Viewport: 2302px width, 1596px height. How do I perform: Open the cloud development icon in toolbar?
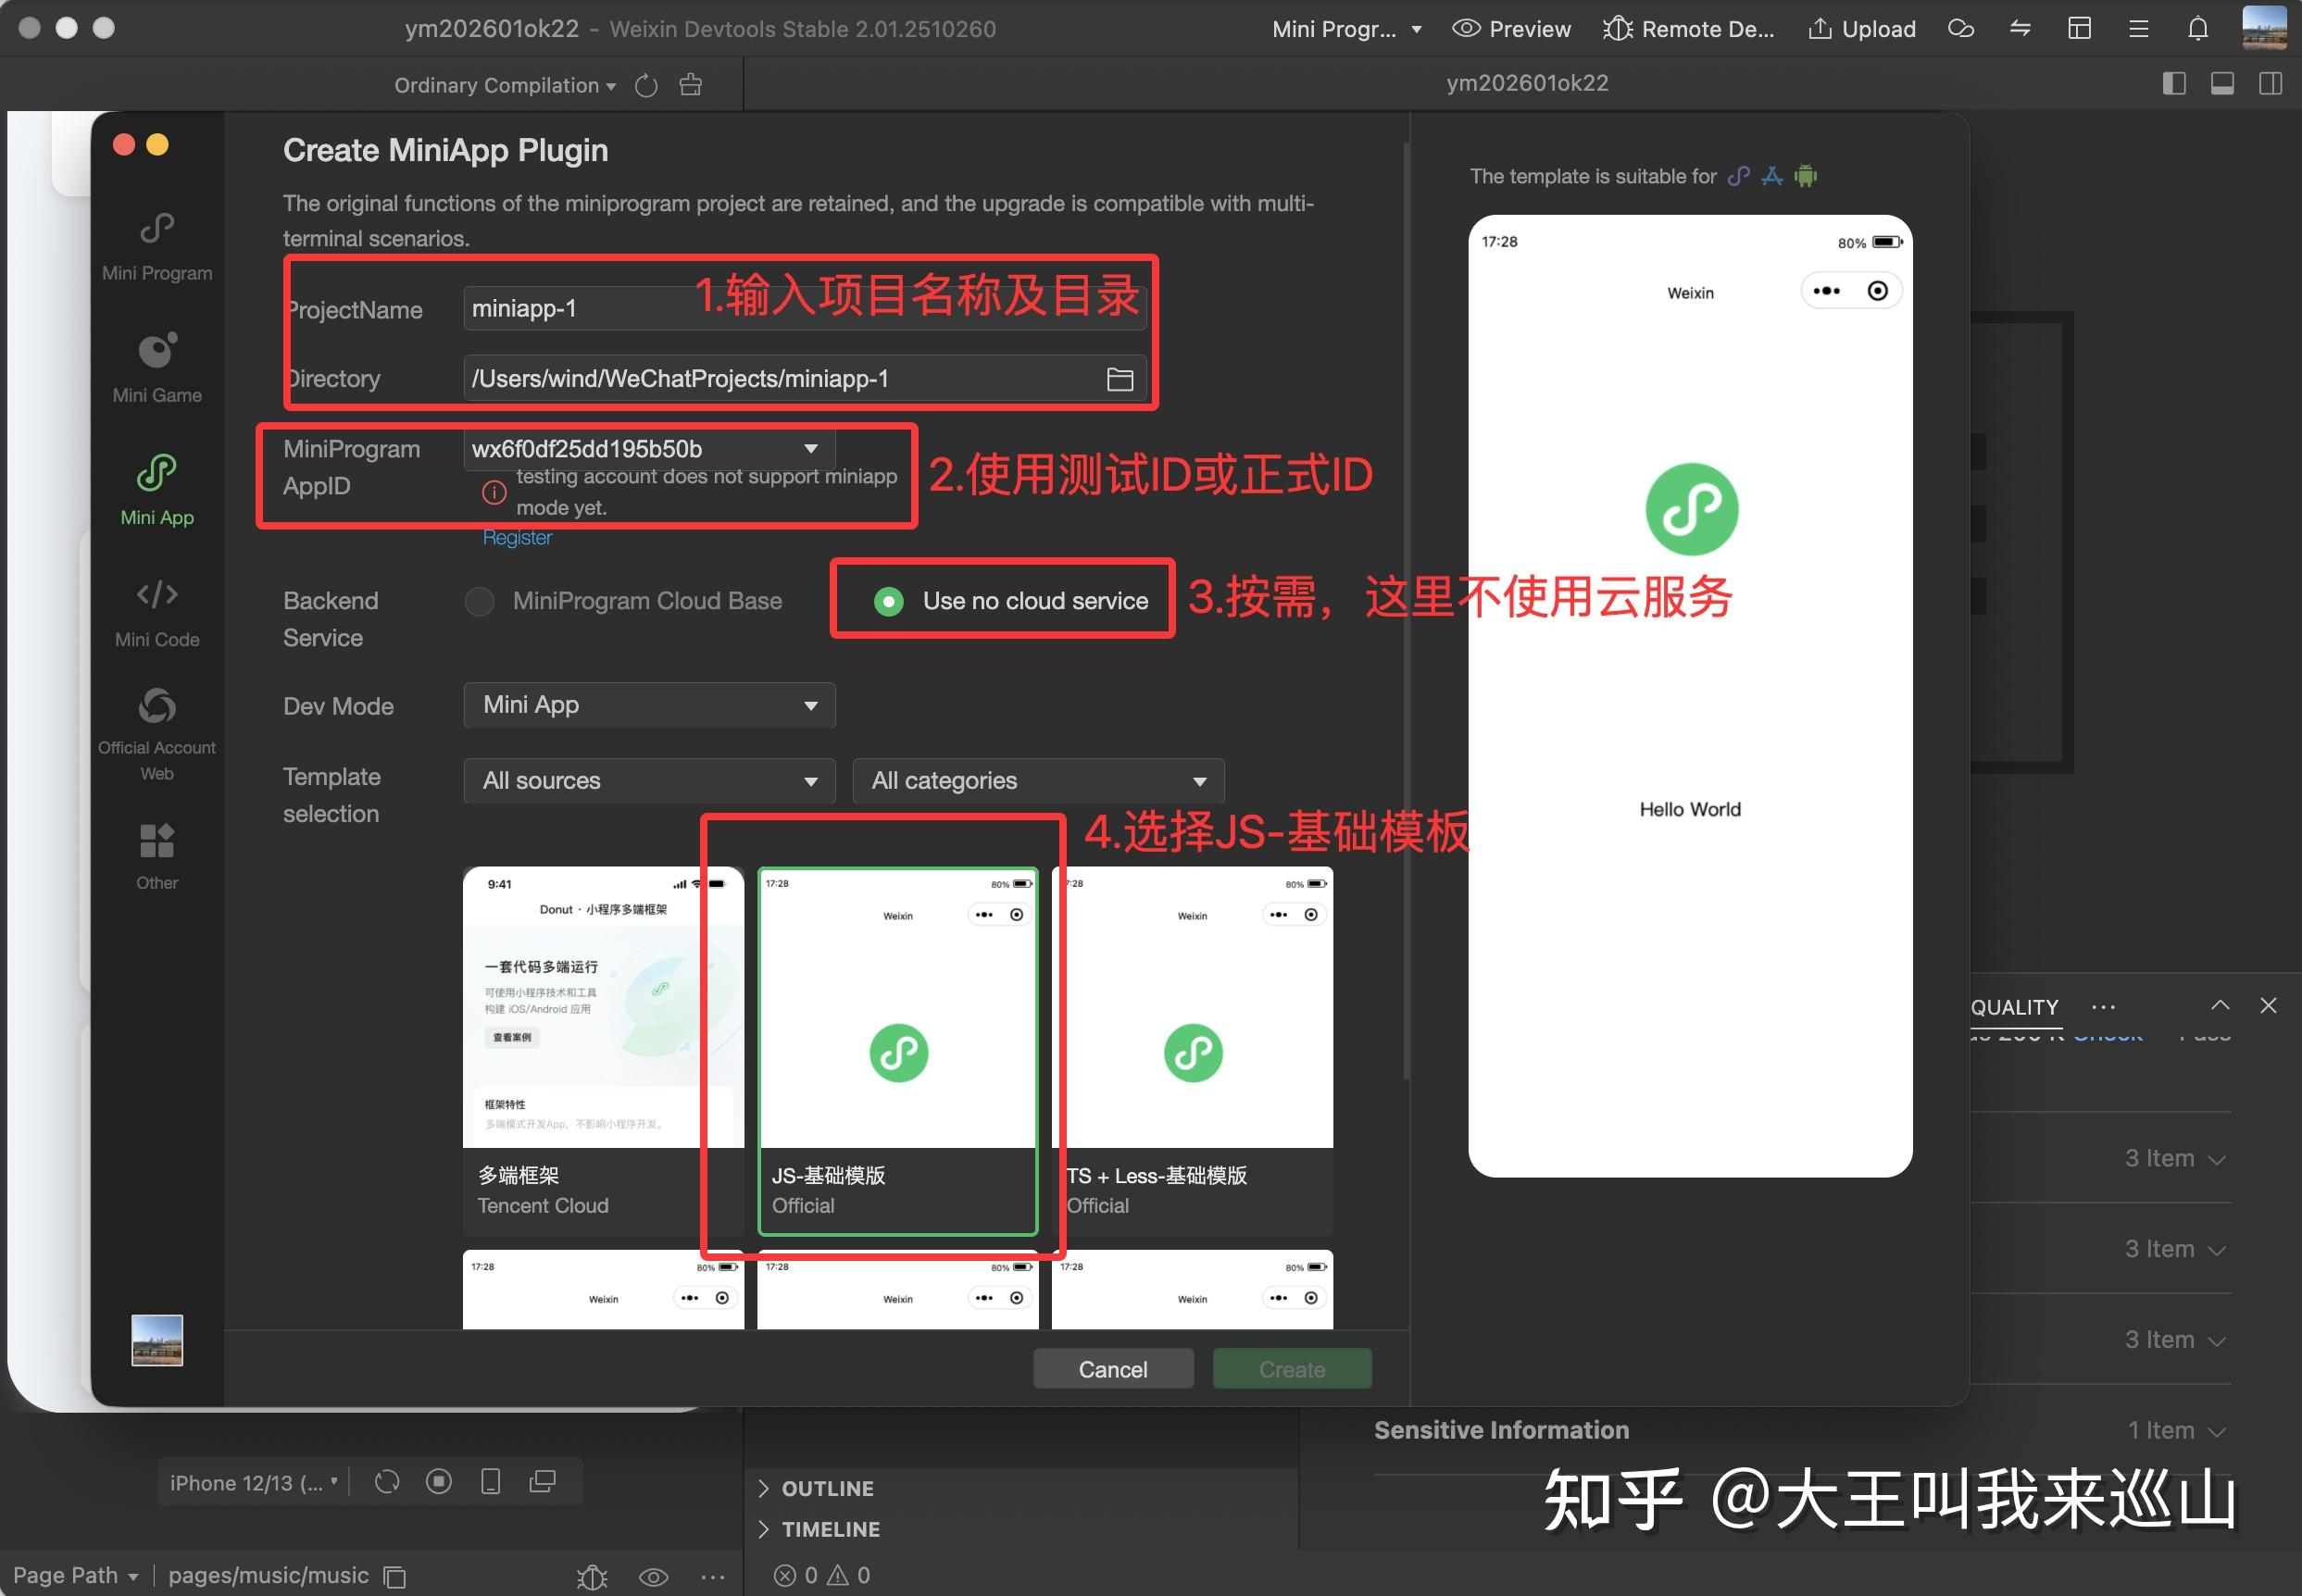click(1960, 29)
